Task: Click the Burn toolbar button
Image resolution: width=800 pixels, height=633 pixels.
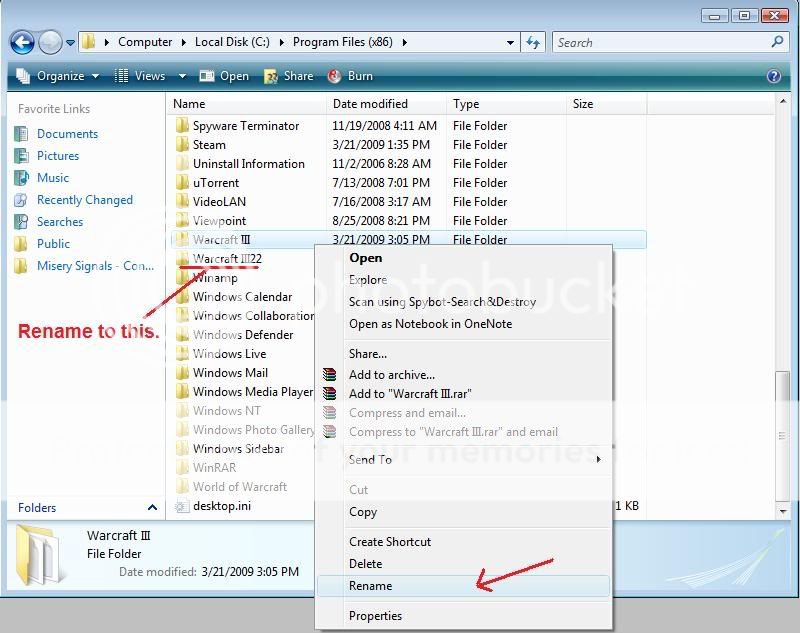Action: pyautogui.click(x=350, y=76)
